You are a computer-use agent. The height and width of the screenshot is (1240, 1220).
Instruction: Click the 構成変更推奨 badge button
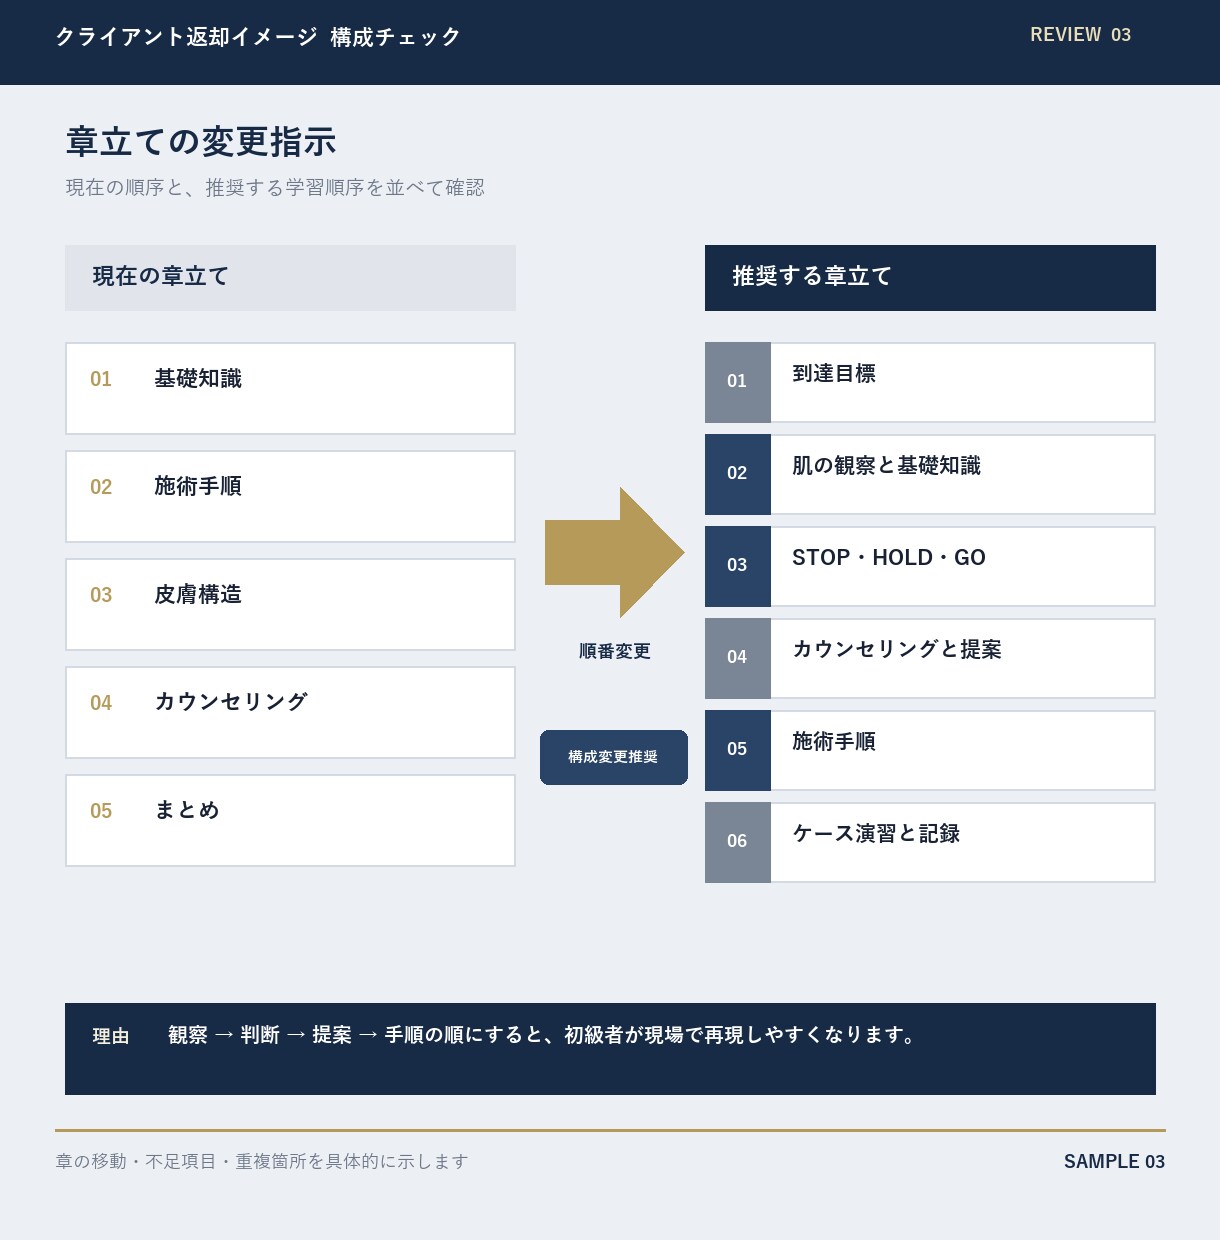614,757
